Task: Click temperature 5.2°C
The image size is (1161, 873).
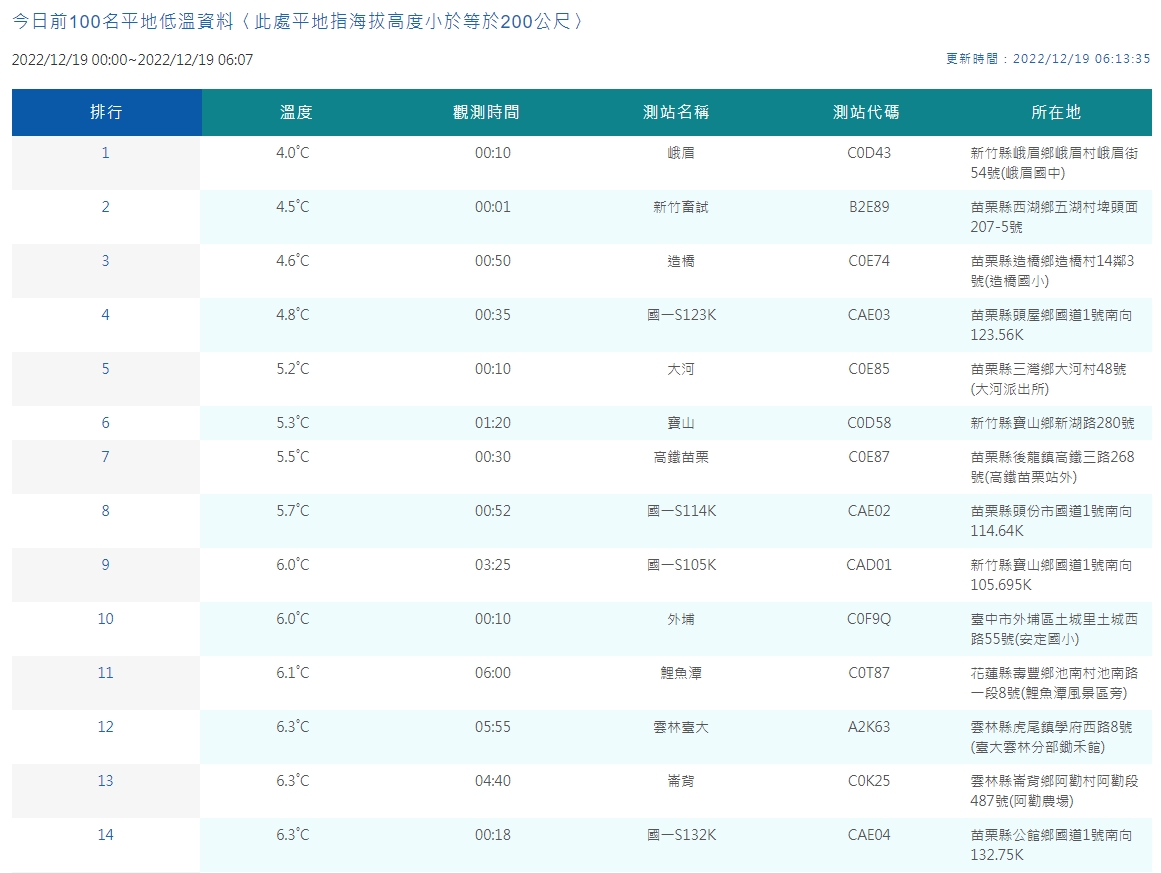Action: [x=293, y=369]
